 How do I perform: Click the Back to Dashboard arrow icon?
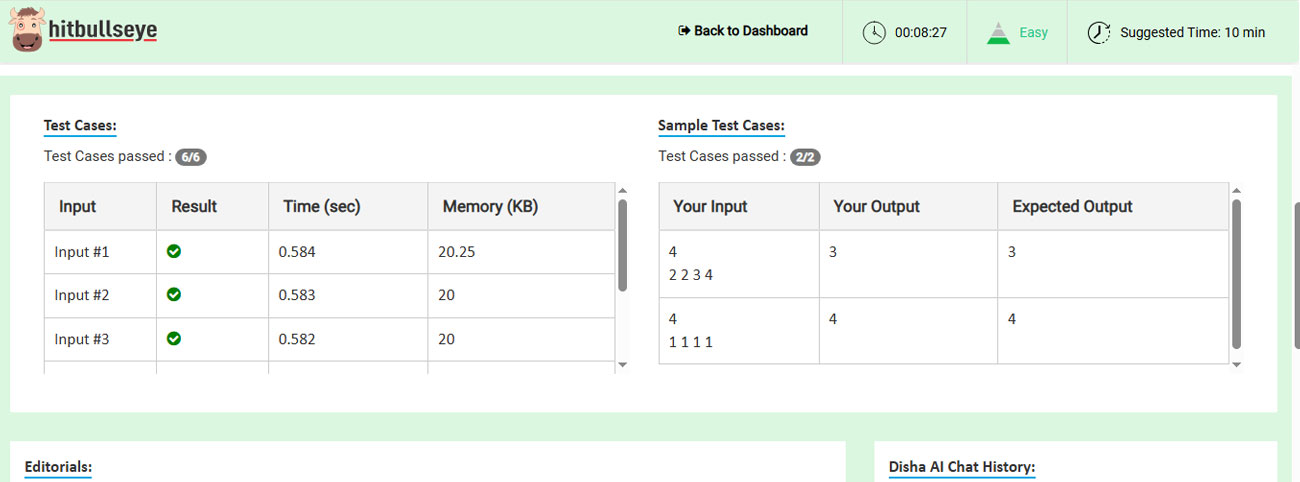pos(684,31)
